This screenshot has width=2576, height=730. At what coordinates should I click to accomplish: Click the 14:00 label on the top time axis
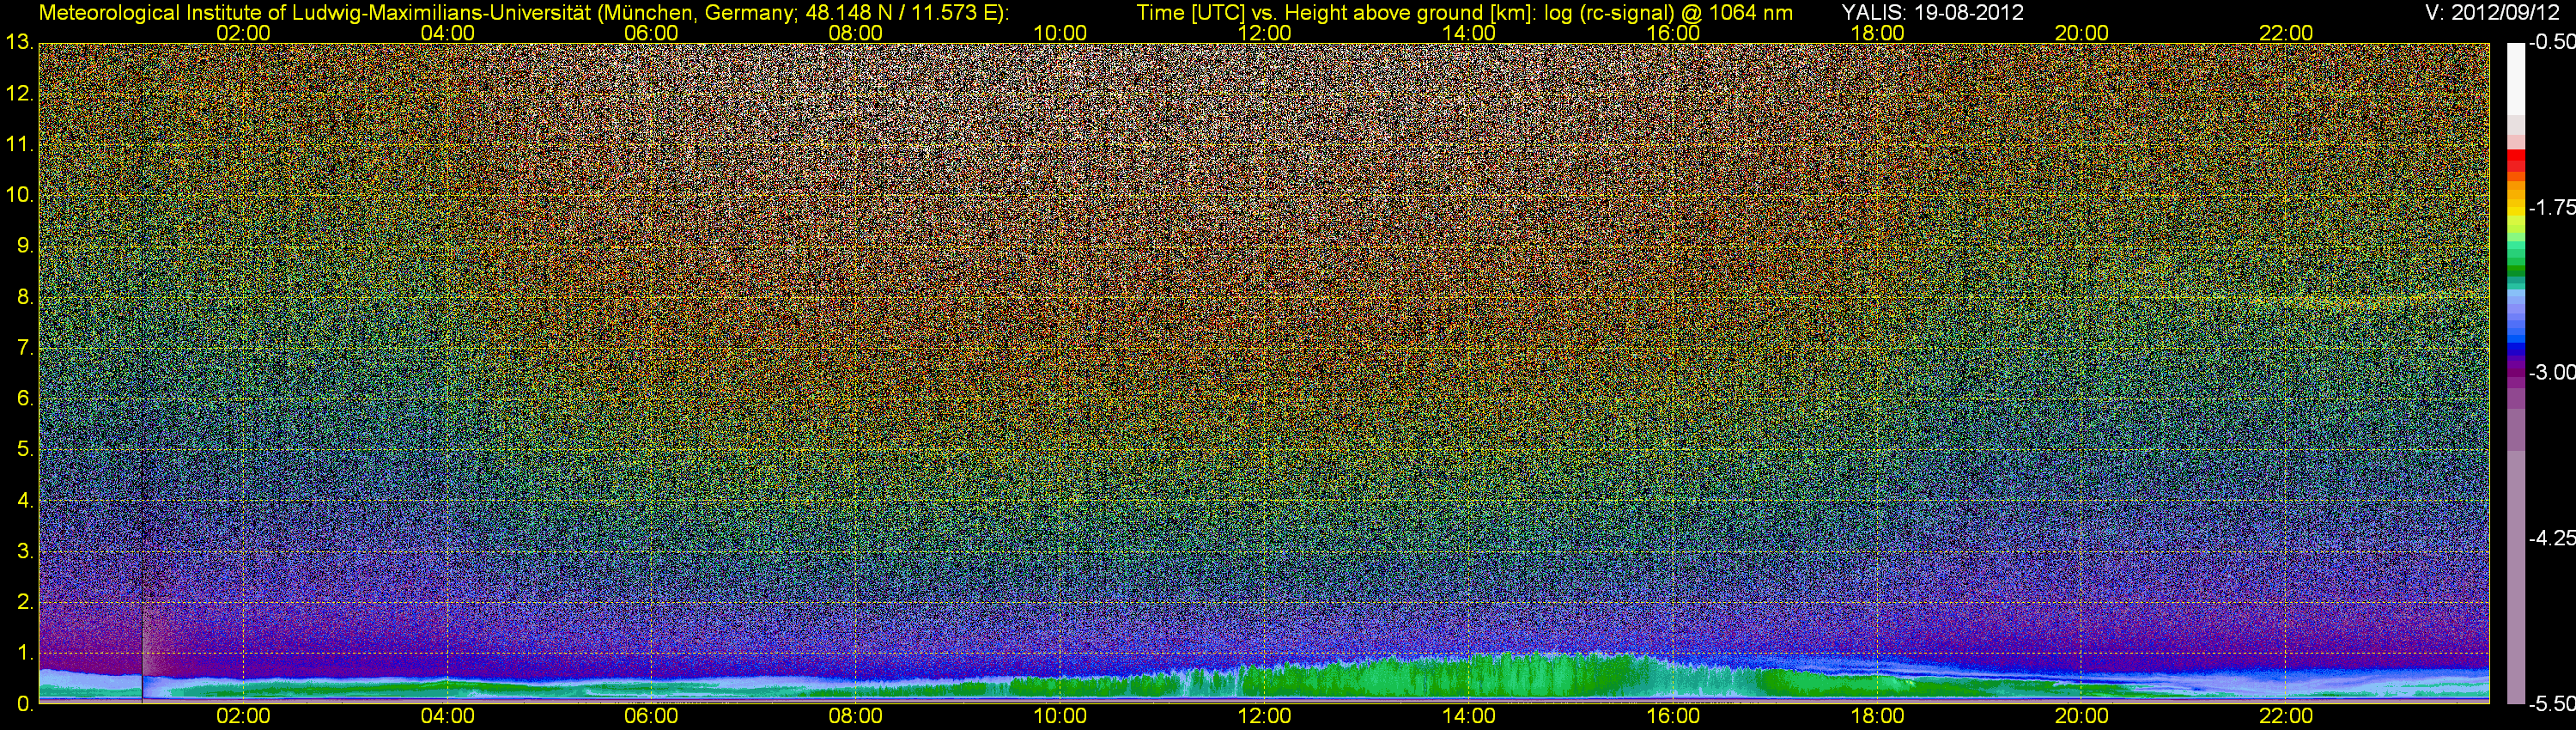point(1469,33)
